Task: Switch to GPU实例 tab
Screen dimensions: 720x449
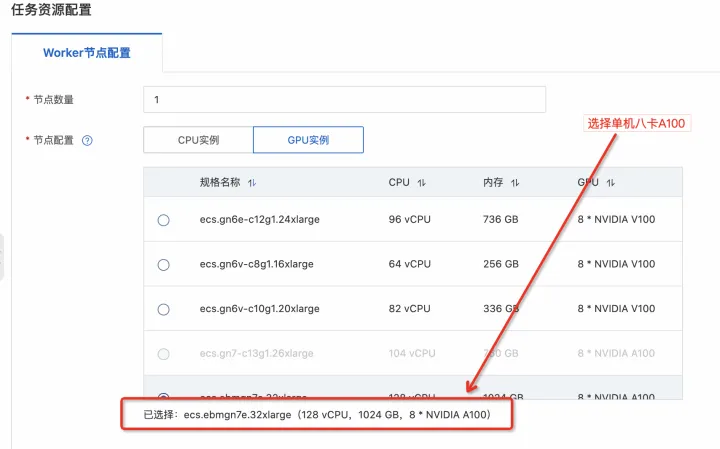Action: pos(308,140)
